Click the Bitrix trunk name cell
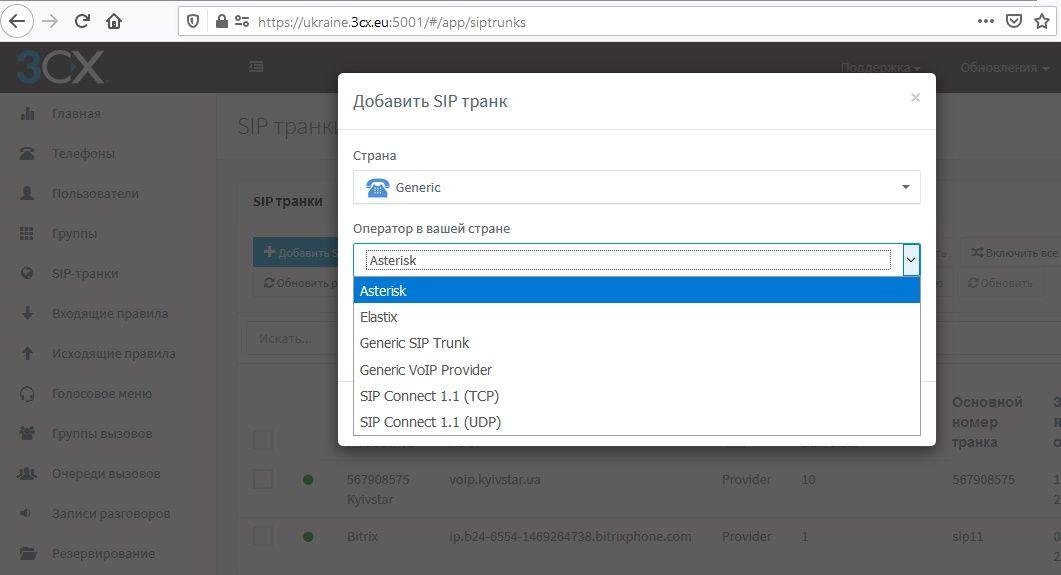The width and height of the screenshot is (1061, 575). coord(362,536)
